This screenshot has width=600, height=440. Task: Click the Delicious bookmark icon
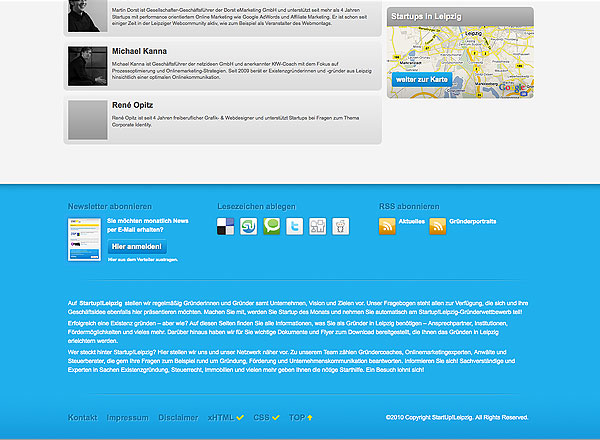tap(225, 226)
